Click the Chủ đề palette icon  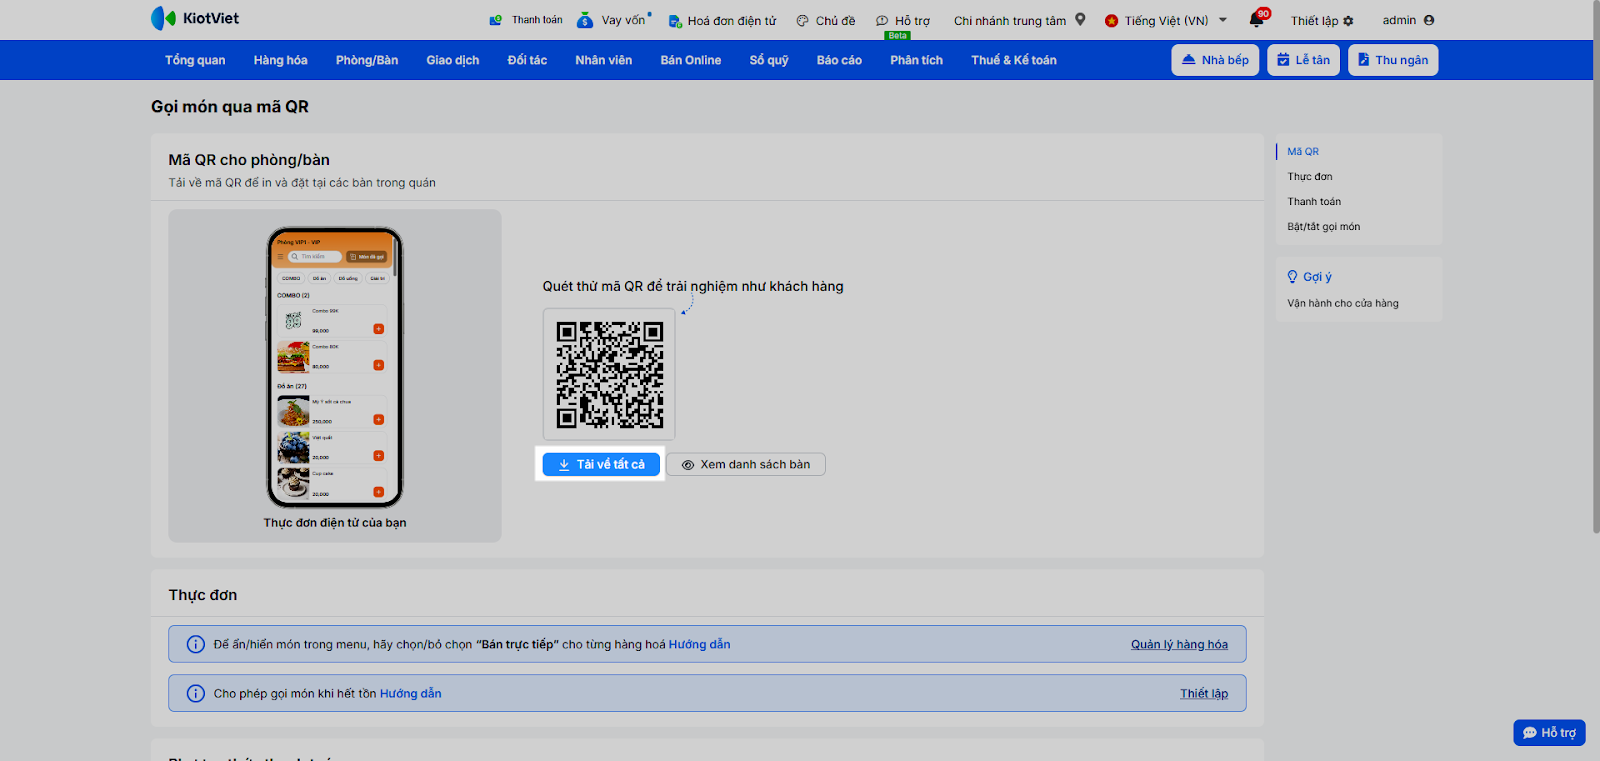click(x=802, y=21)
